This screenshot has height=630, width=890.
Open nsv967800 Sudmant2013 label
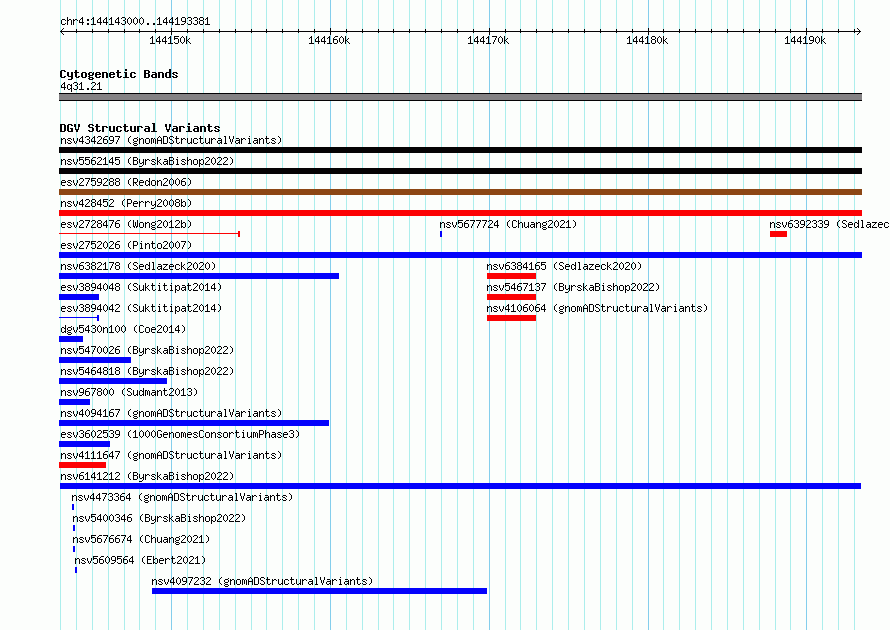point(129,392)
